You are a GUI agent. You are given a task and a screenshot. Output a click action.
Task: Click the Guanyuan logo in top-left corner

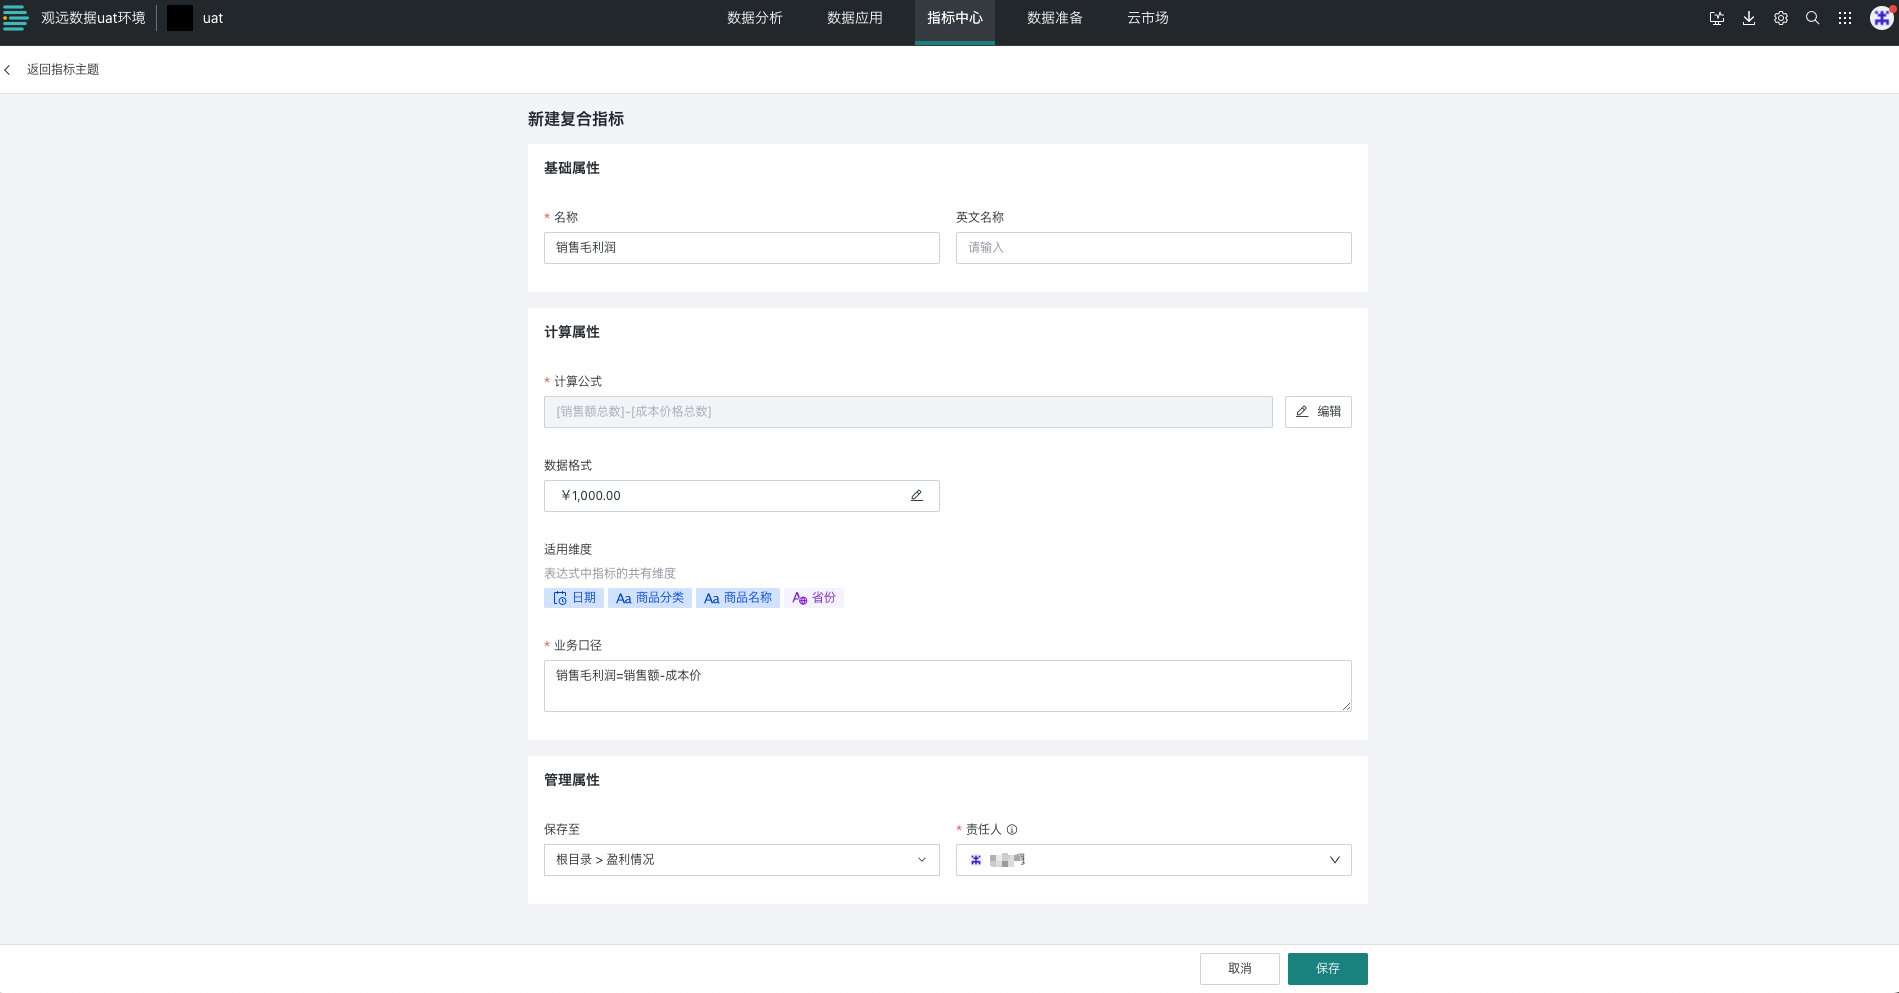coord(16,18)
